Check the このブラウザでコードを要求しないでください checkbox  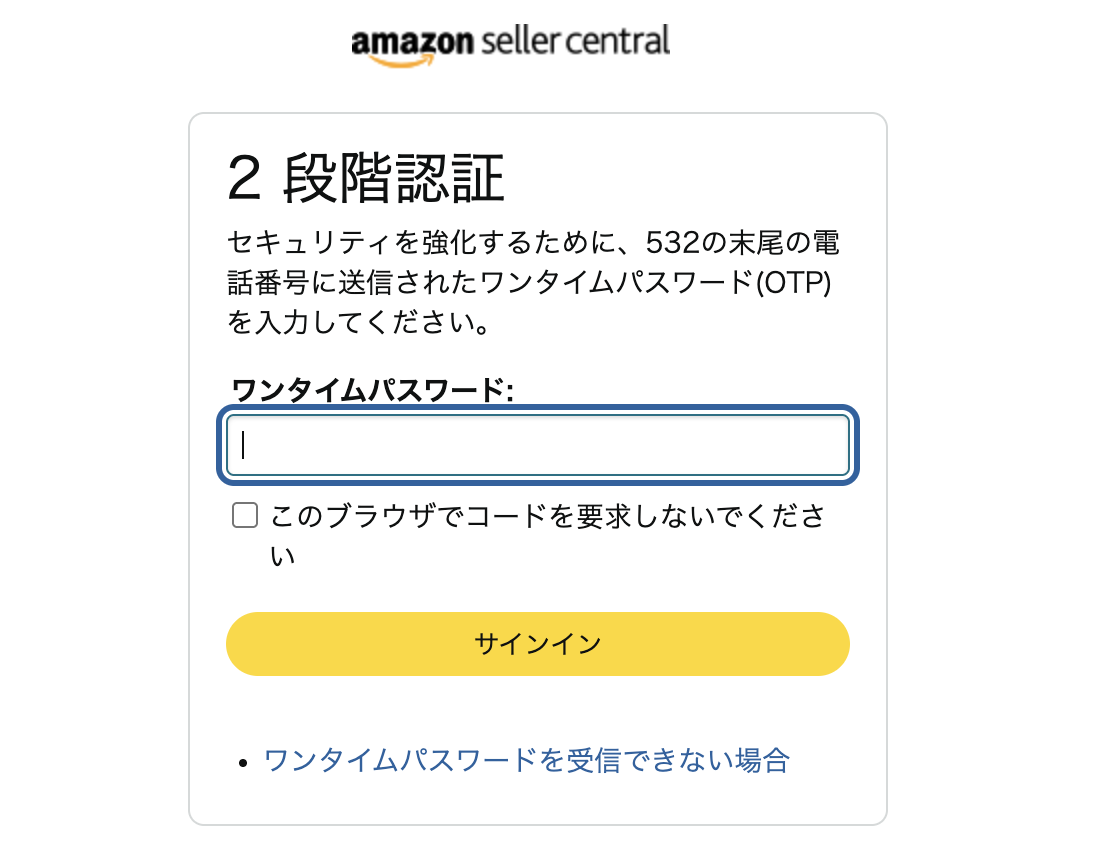pos(245,515)
